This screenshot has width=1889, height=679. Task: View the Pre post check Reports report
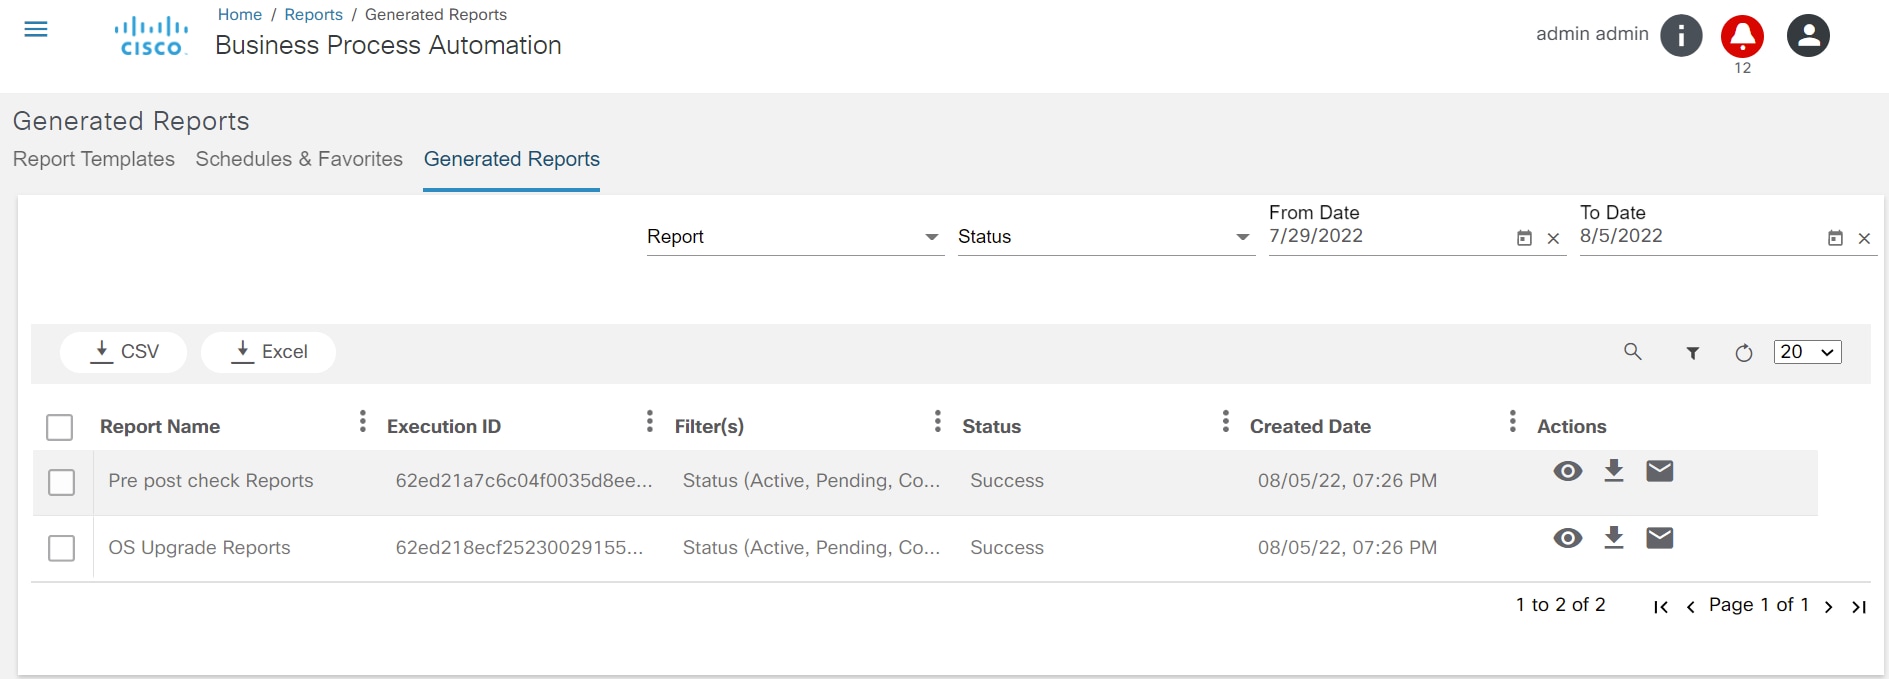1568,471
